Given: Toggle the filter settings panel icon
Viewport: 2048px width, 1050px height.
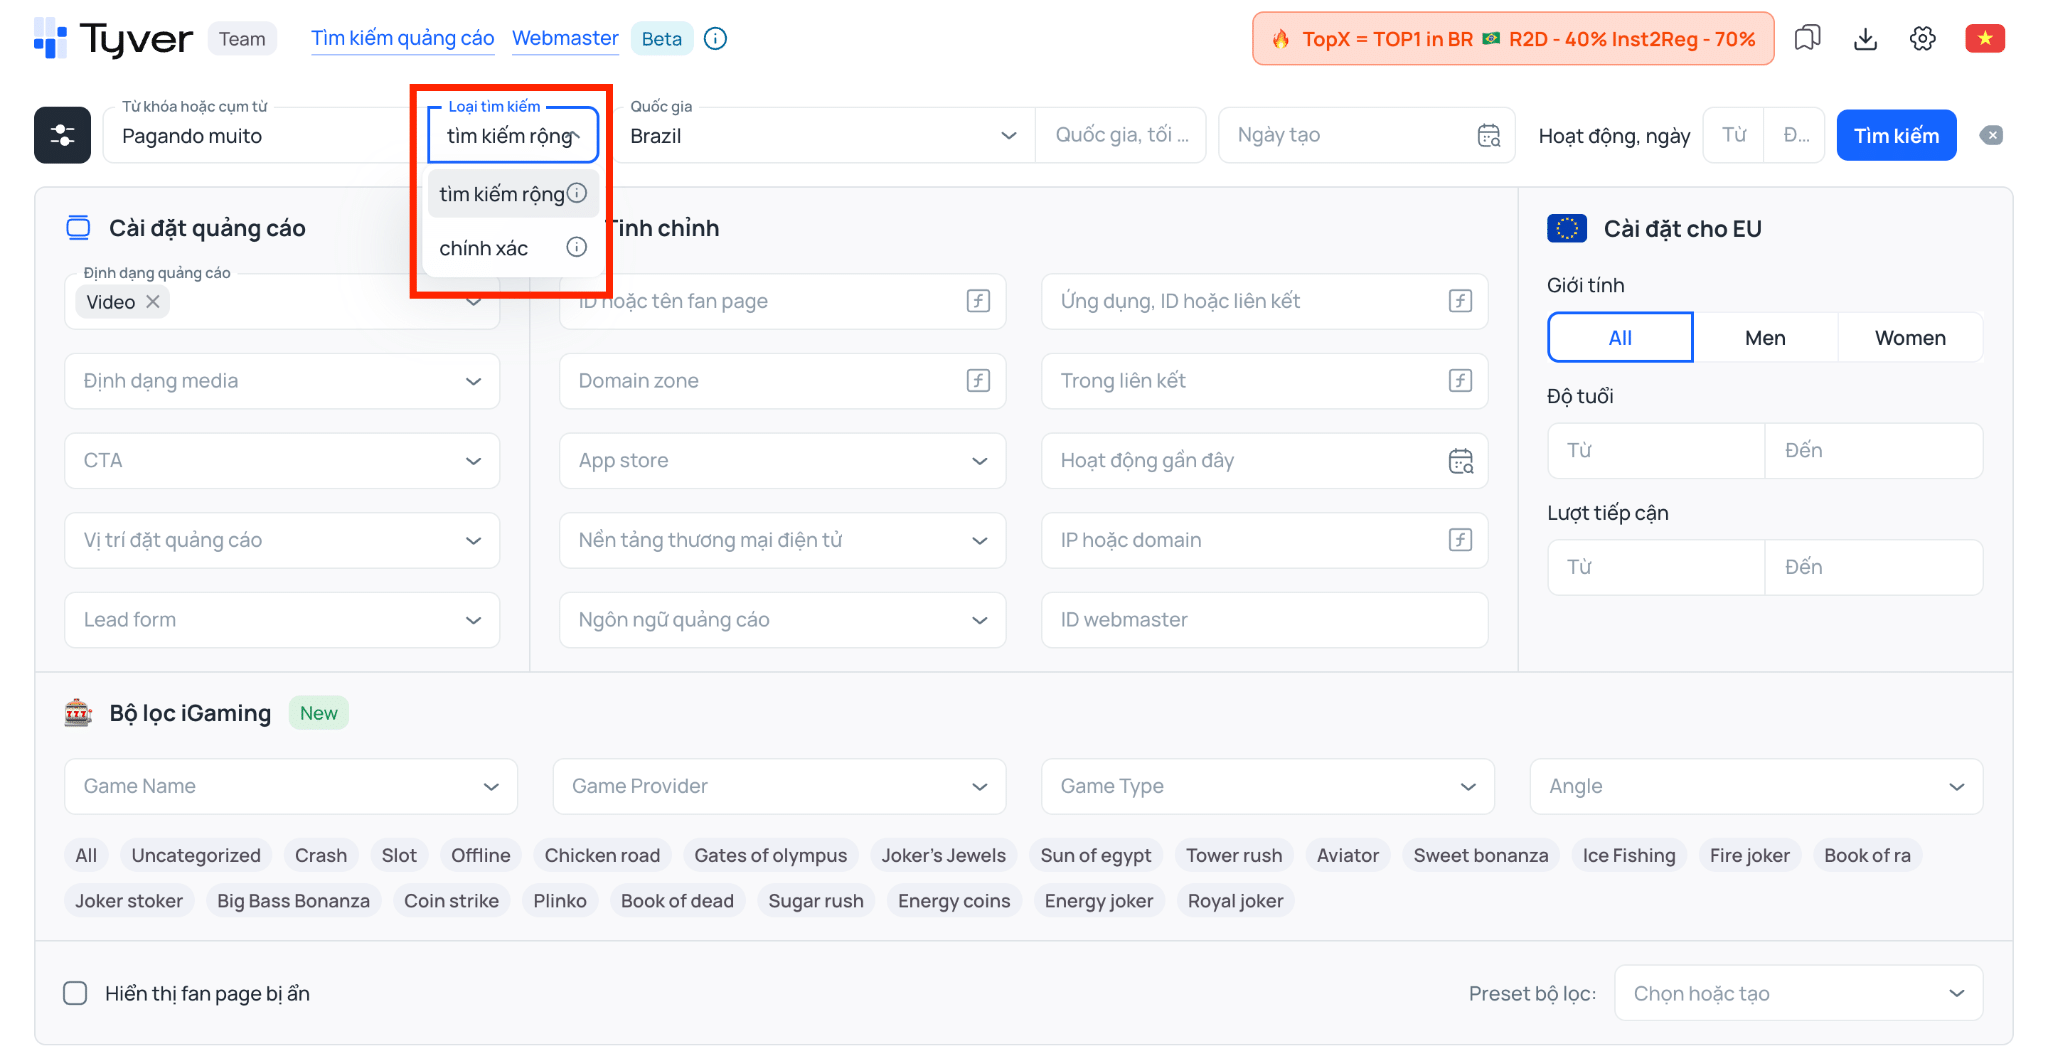Looking at the screenshot, I should pos(62,135).
